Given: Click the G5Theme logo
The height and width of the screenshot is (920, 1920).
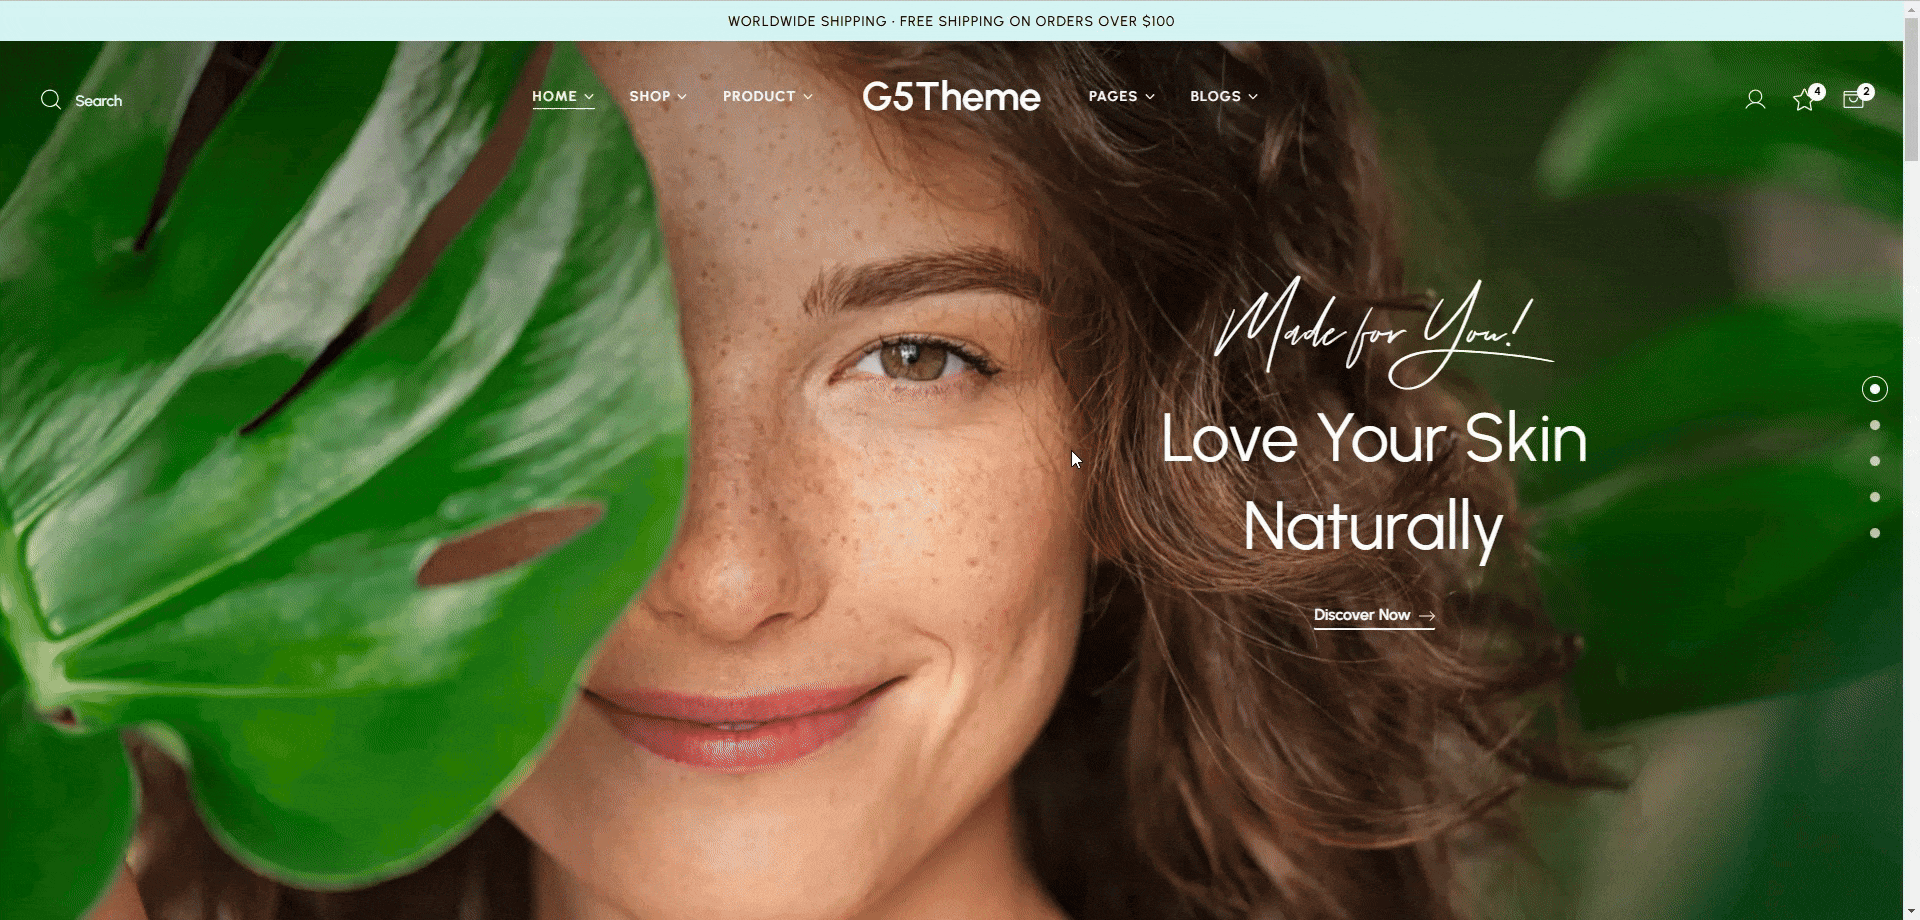Looking at the screenshot, I should 951,97.
